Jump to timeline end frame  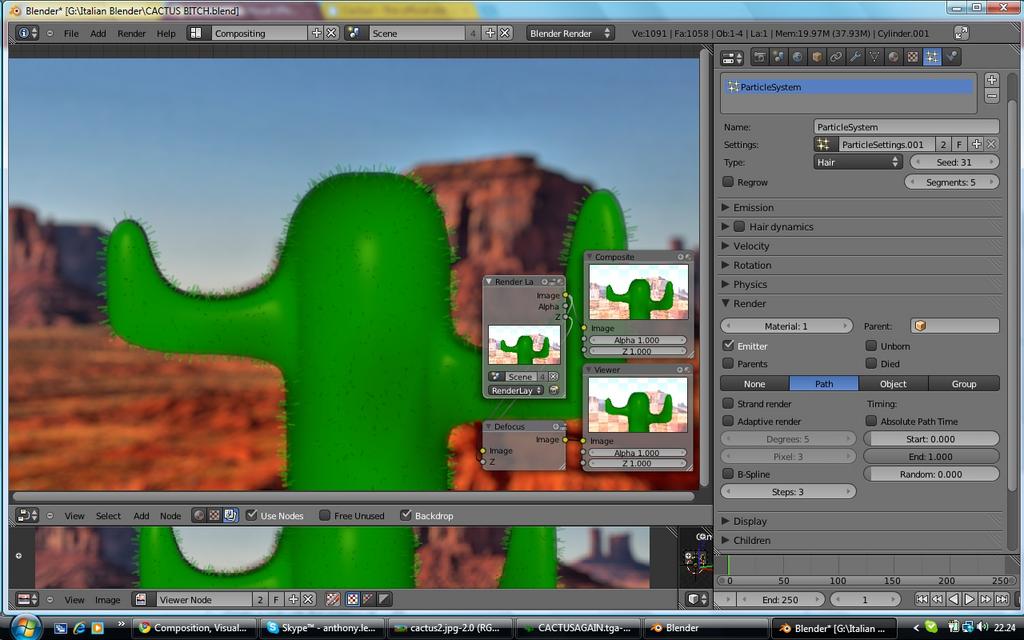[x=1002, y=599]
